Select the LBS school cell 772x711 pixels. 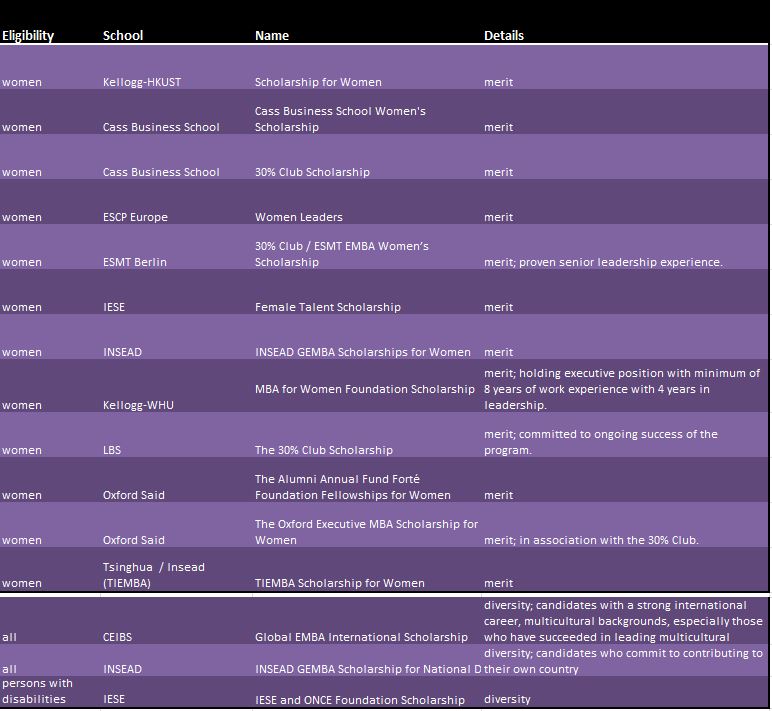click(x=112, y=450)
